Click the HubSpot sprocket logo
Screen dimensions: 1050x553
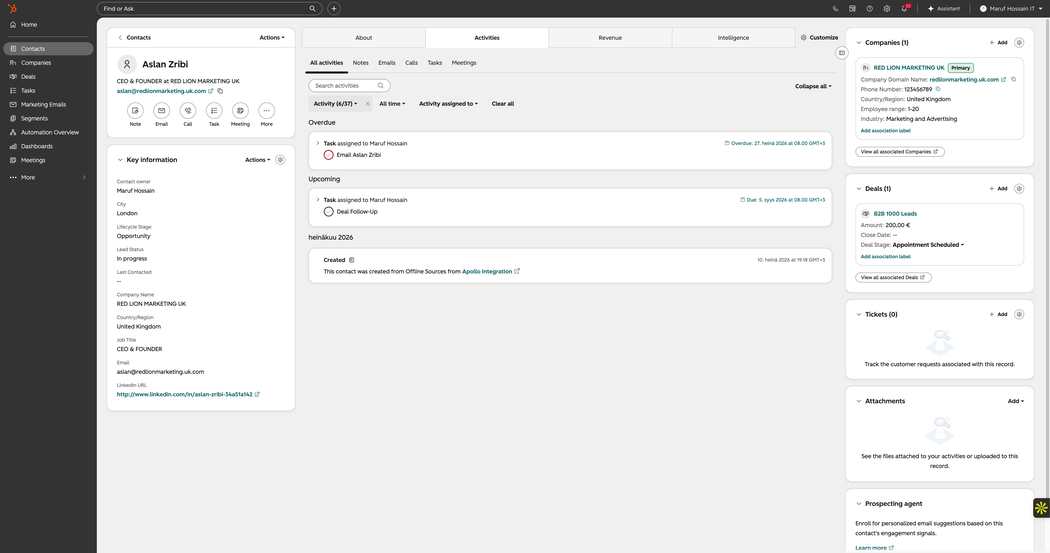[x=12, y=9]
